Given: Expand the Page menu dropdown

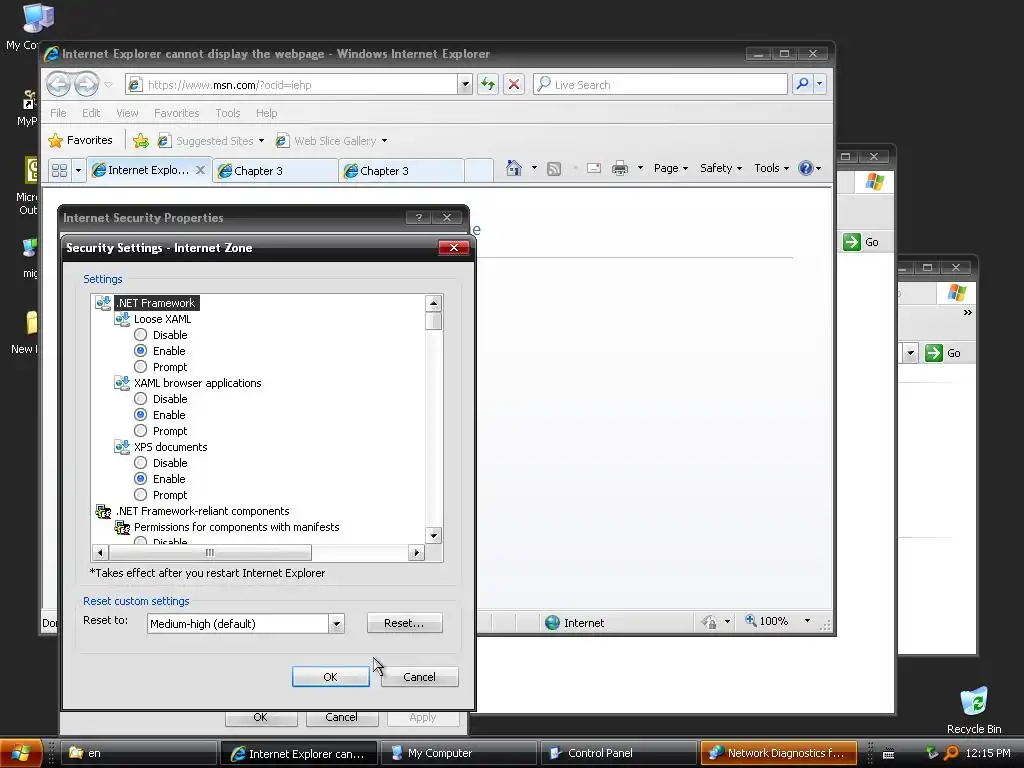Looking at the screenshot, I should pos(671,168).
